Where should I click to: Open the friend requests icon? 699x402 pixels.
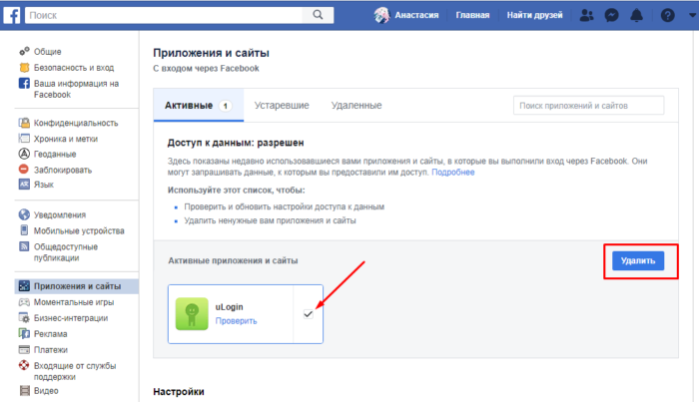586,15
